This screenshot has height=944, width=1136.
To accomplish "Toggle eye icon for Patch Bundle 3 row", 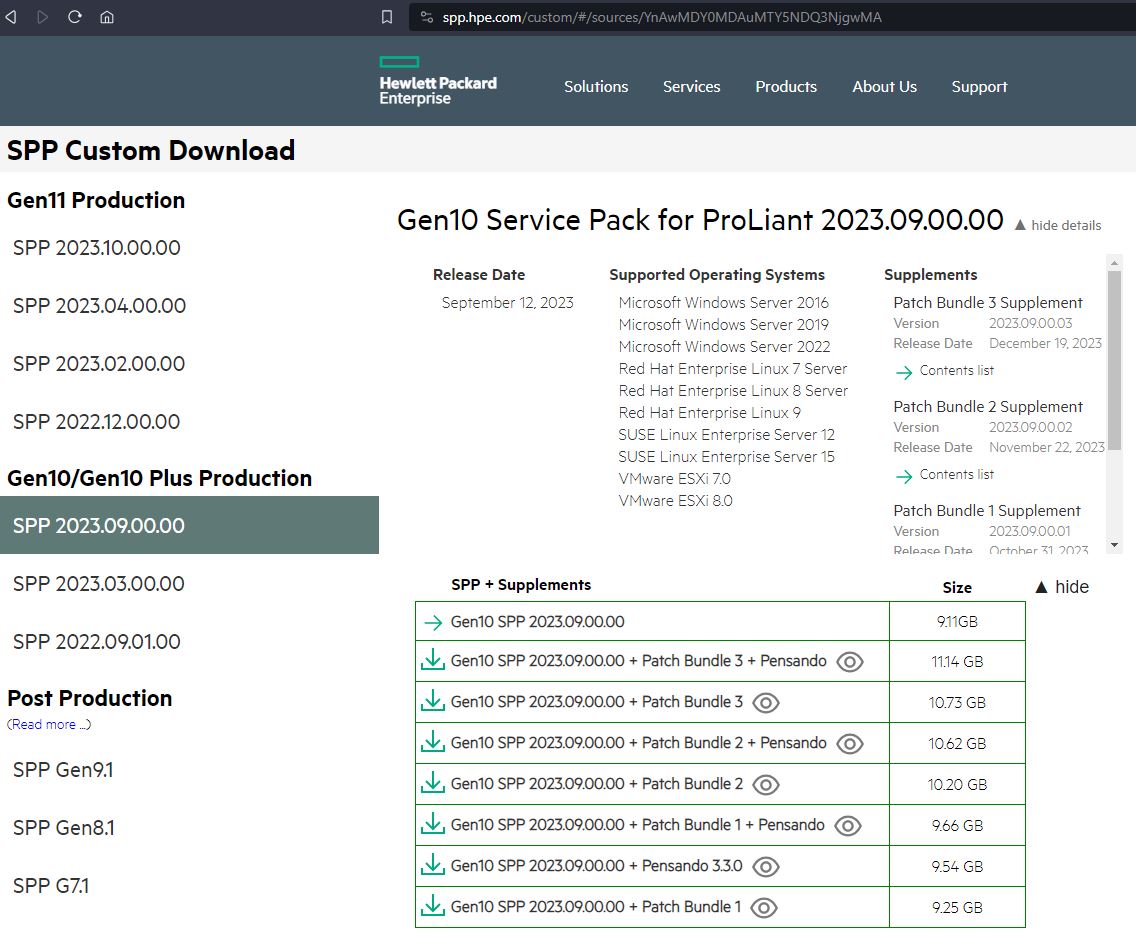I will click(x=765, y=703).
